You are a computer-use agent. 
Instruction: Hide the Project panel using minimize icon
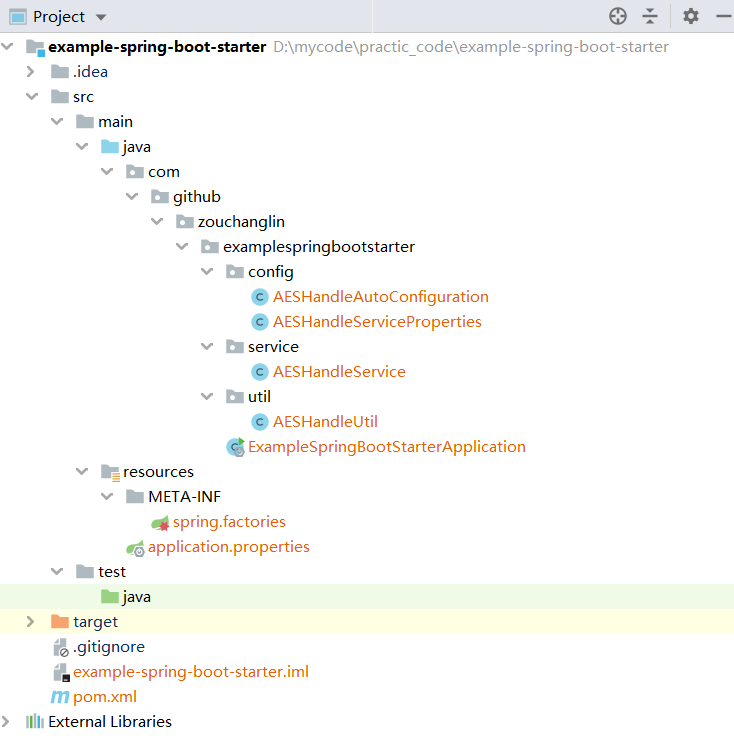(723, 16)
